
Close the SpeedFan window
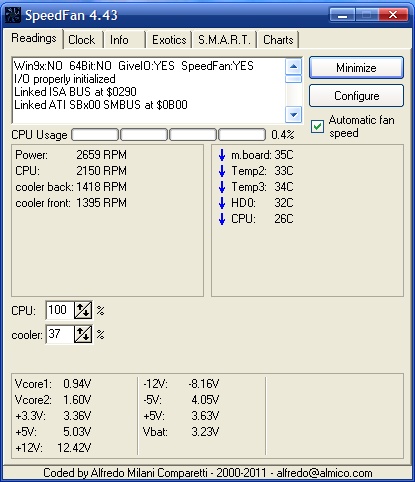[x=393, y=15]
